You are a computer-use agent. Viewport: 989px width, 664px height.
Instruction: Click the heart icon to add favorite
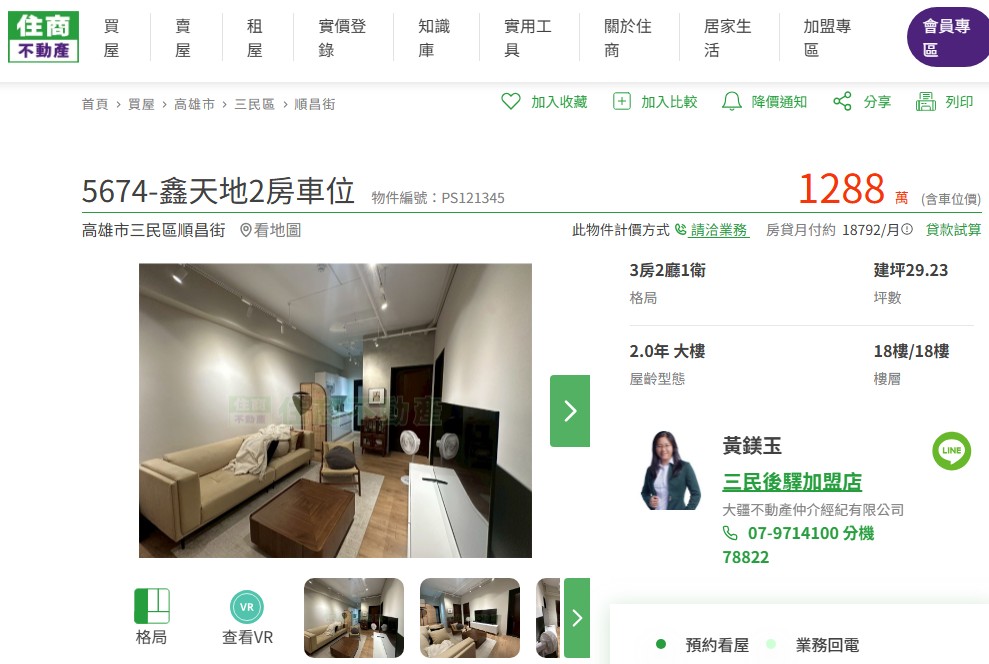coord(511,102)
